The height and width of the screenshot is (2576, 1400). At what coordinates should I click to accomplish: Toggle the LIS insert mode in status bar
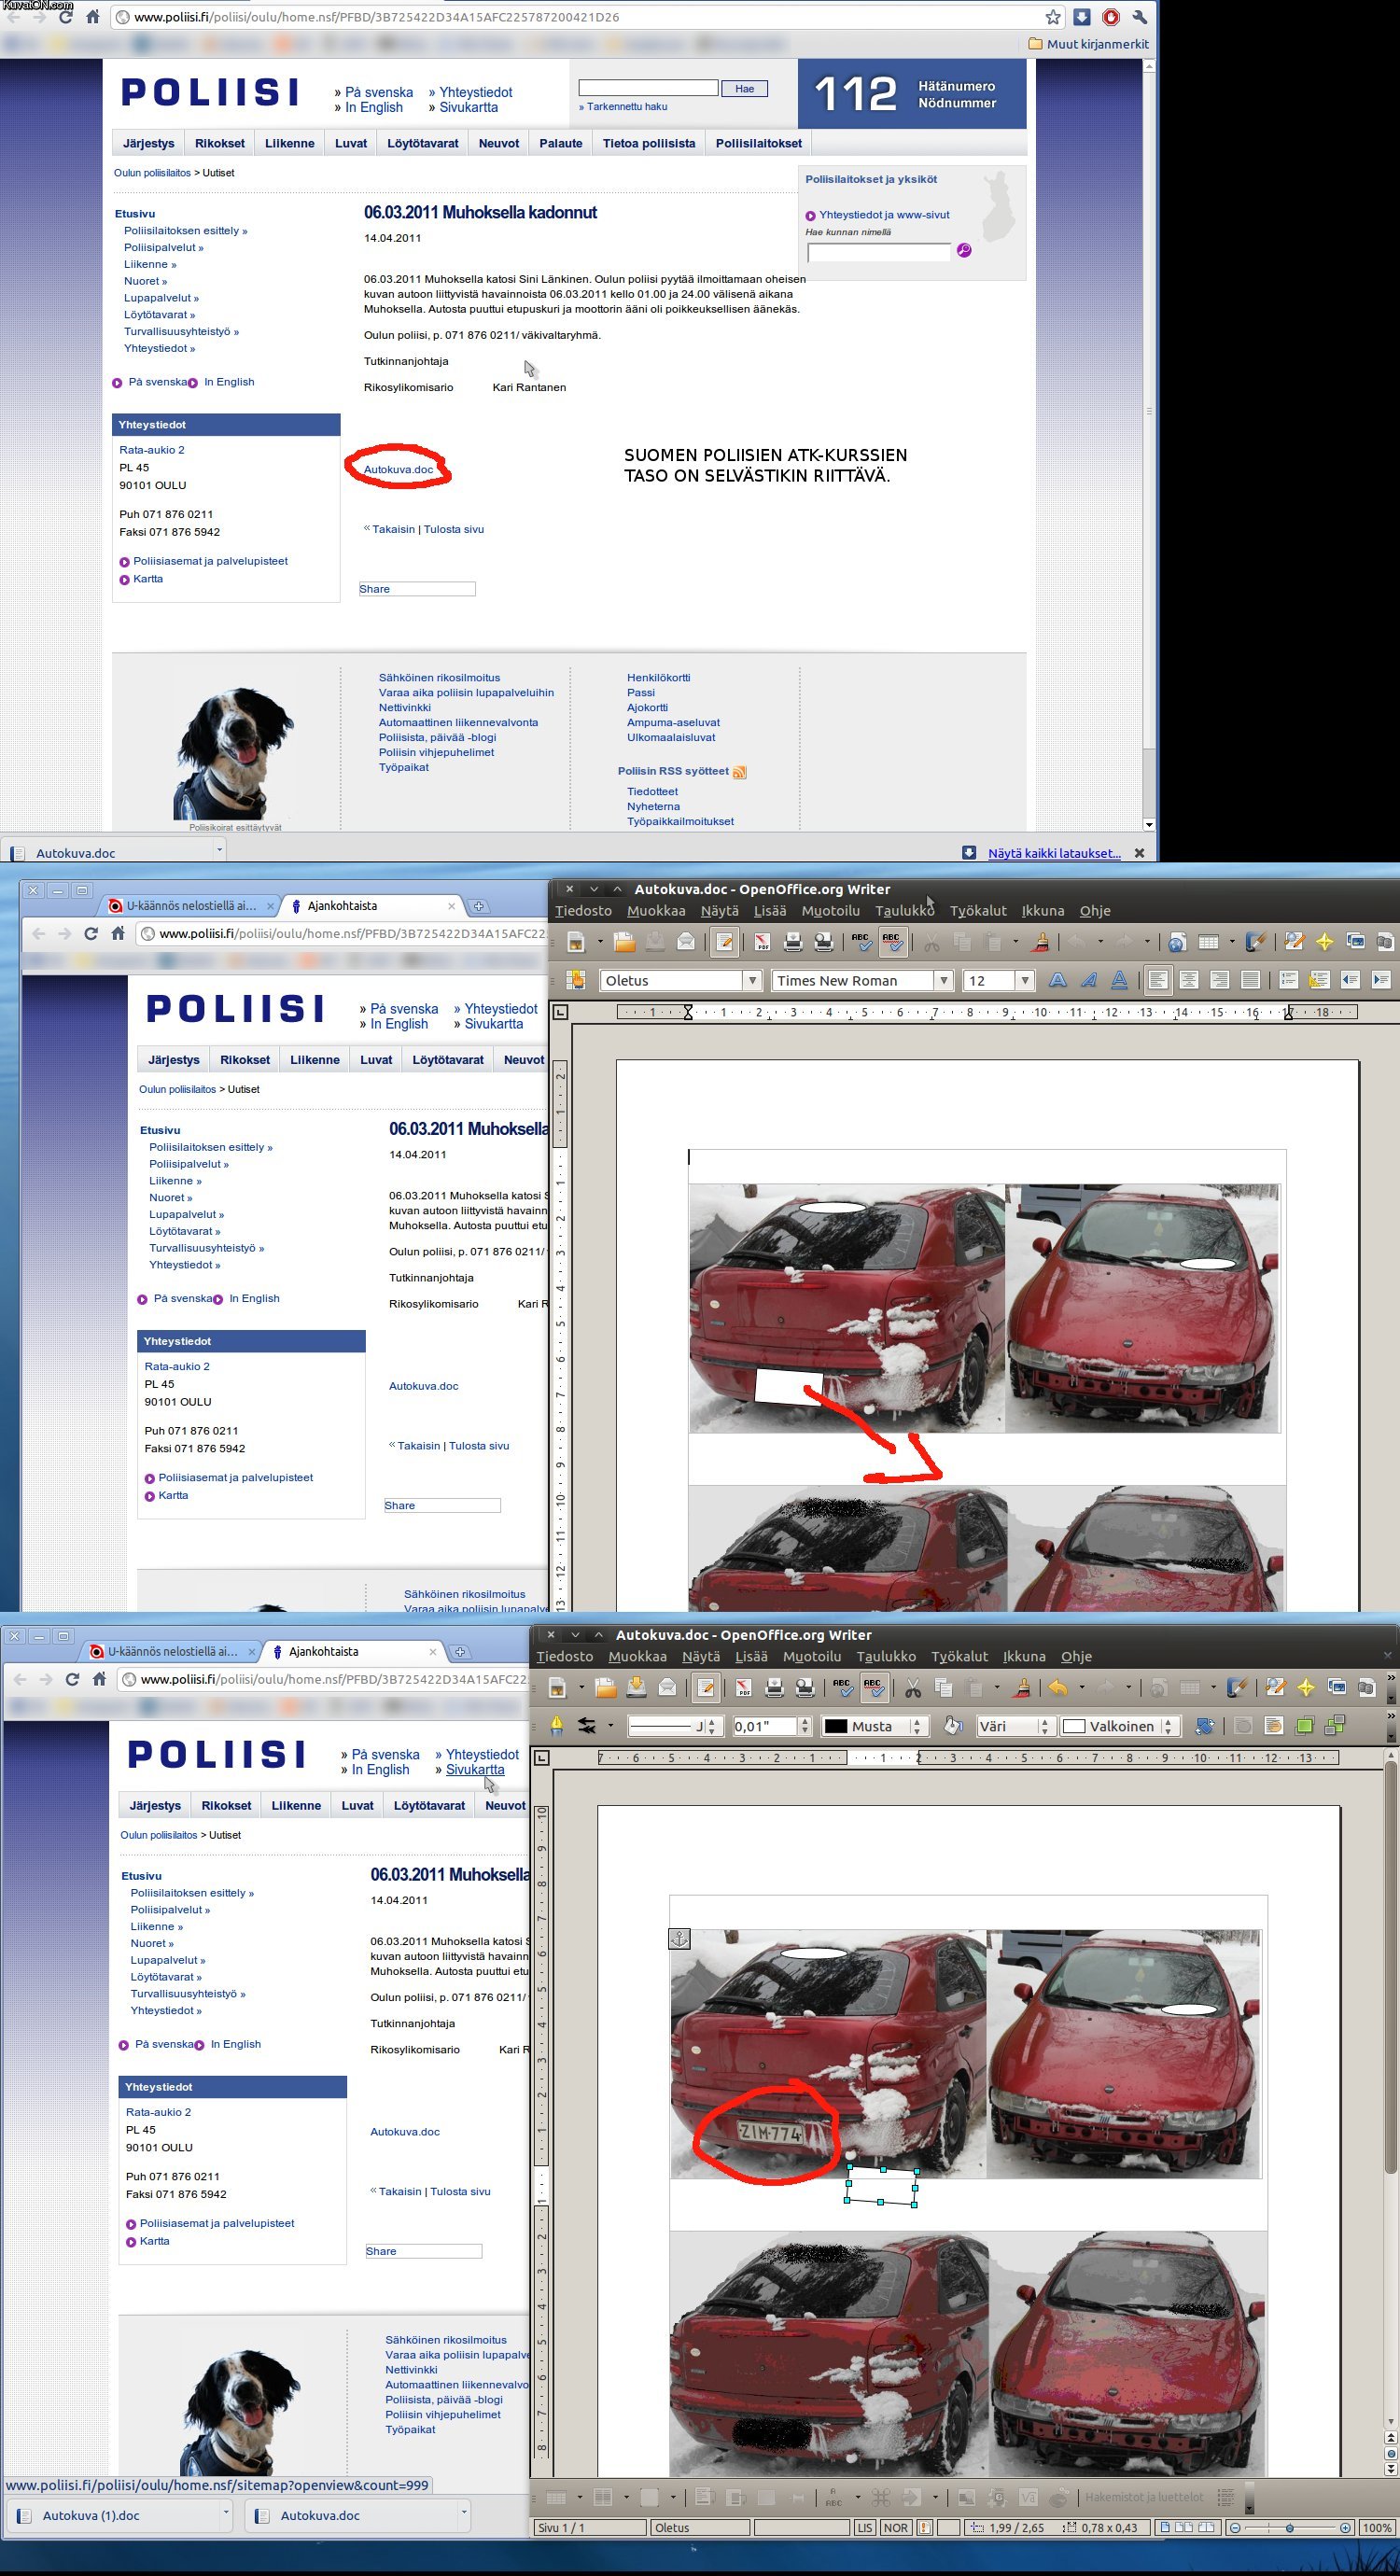pos(865,2528)
